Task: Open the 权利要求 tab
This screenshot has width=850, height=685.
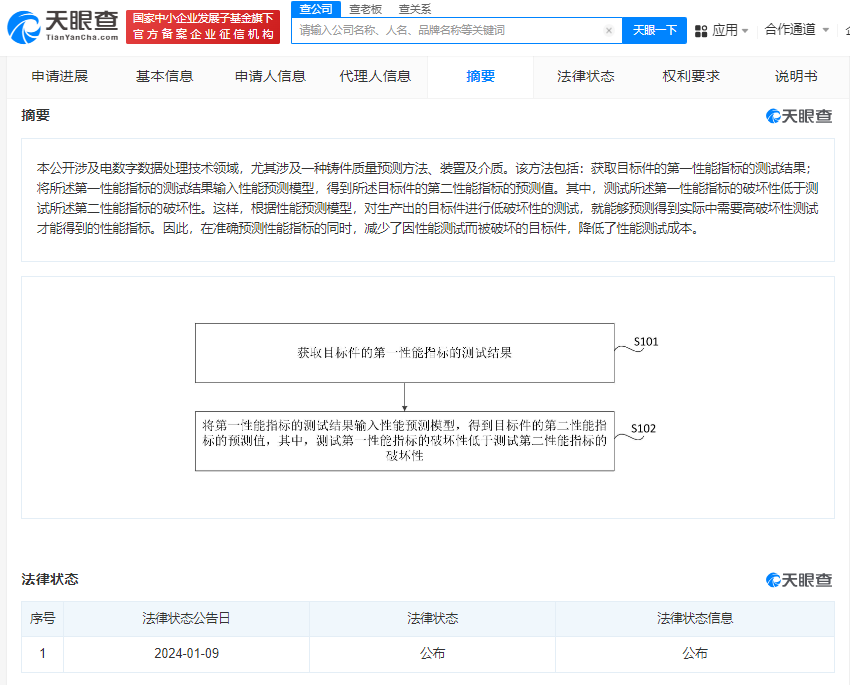Action: [x=690, y=76]
